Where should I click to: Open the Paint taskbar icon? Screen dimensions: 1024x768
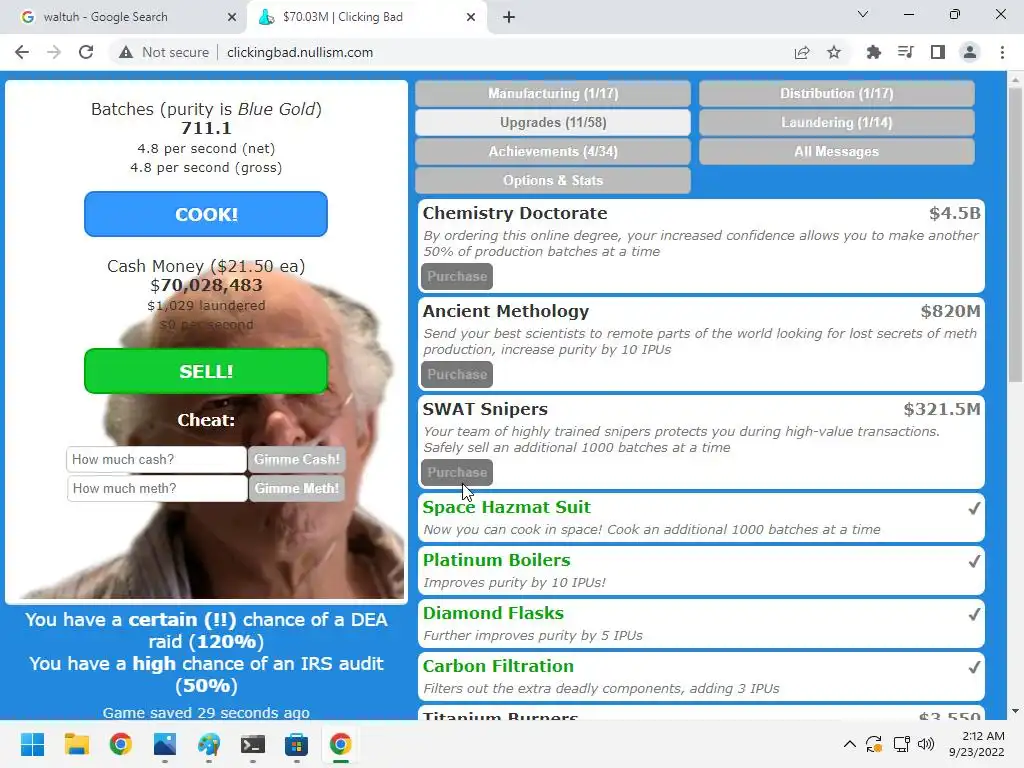[x=208, y=744]
